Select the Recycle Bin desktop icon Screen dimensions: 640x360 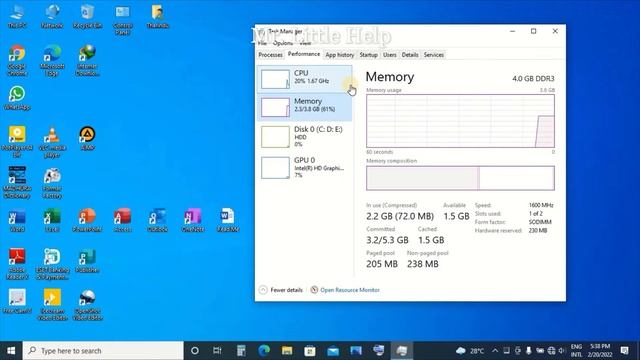(87, 17)
